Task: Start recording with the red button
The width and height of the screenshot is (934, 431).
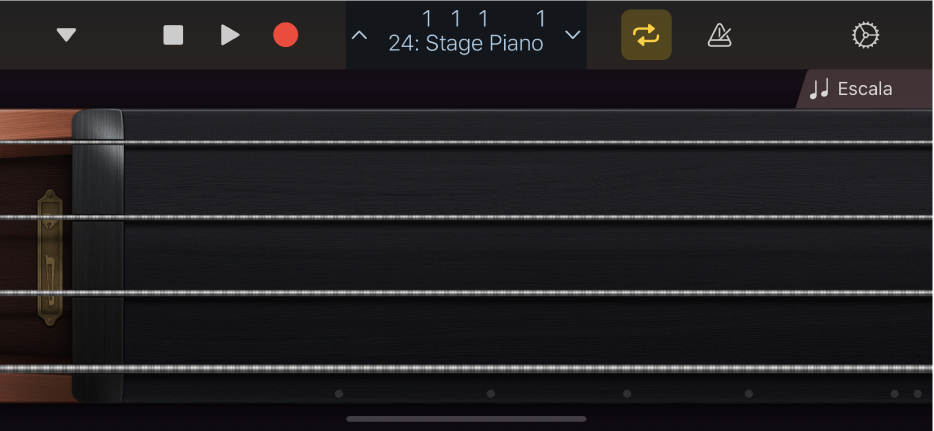Action: tap(286, 36)
